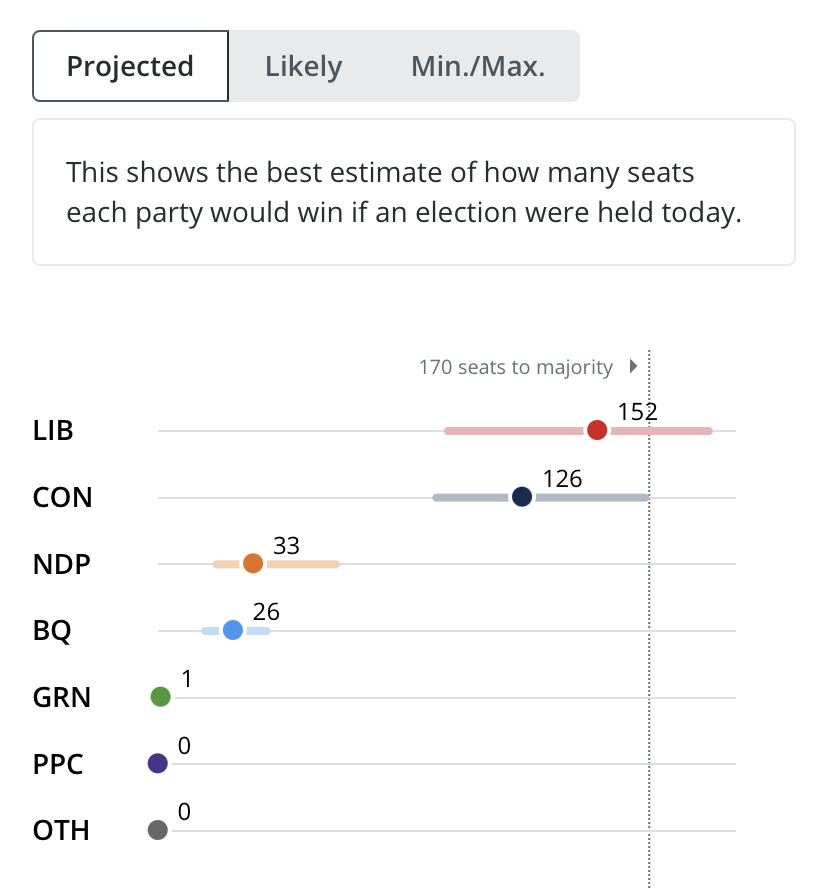This screenshot has height=889, width=828.
Task: Click the pink LIB range bar
Action: pyautogui.click(x=578, y=431)
